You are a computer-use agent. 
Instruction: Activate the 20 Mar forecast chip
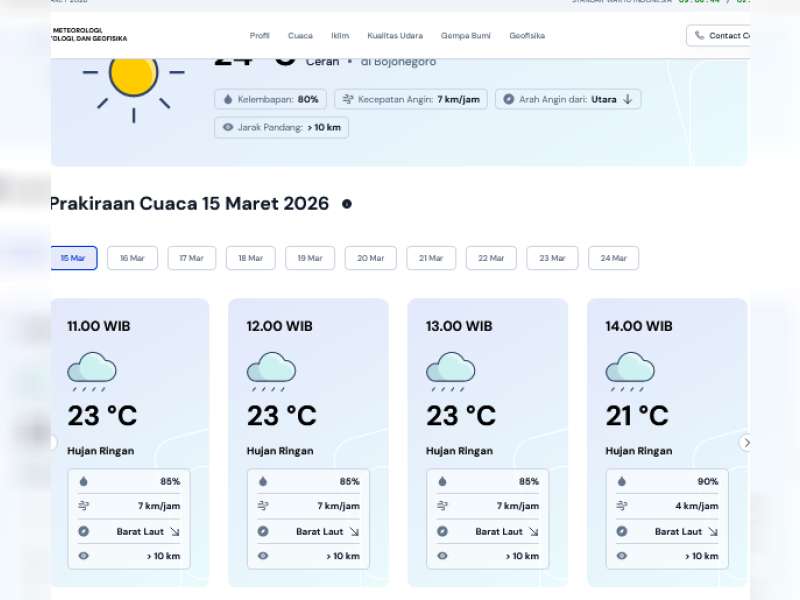tap(370, 258)
